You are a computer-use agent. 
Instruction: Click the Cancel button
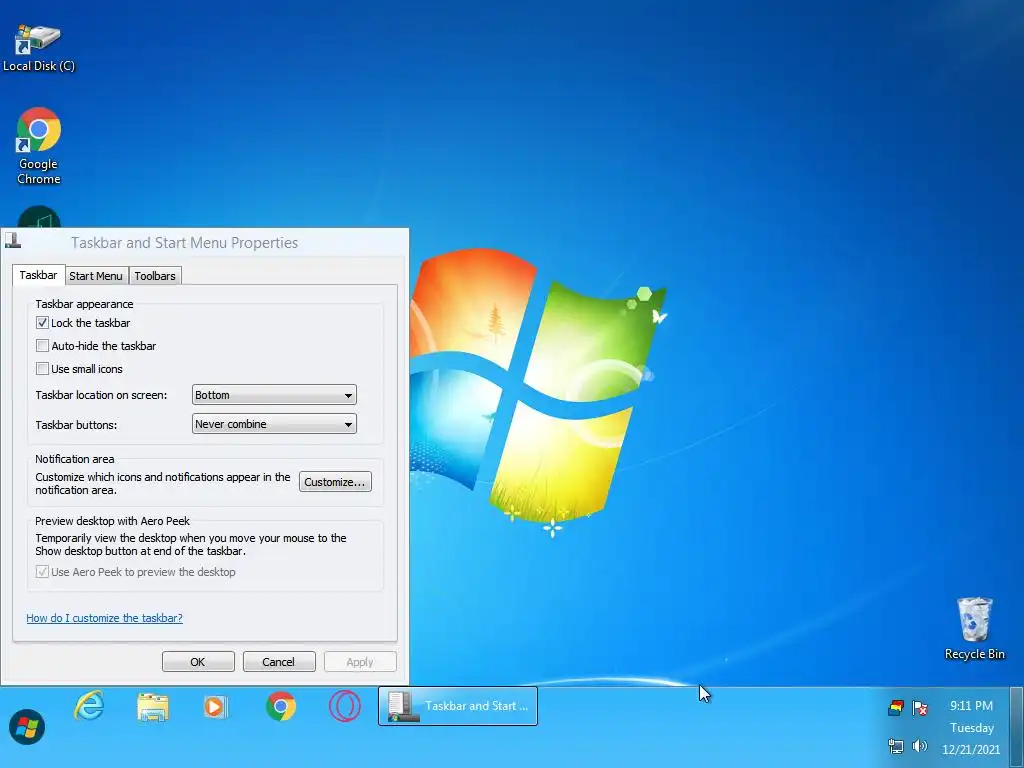(279, 662)
